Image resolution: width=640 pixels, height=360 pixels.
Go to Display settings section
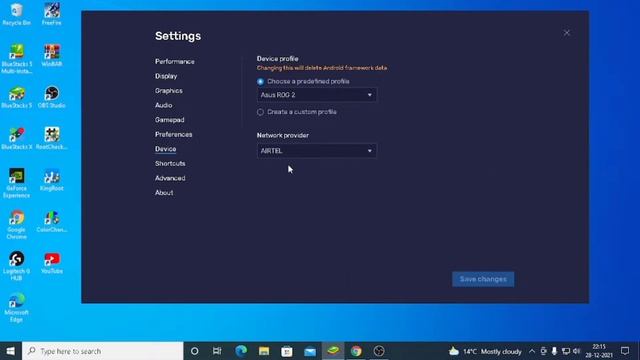[166, 76]
